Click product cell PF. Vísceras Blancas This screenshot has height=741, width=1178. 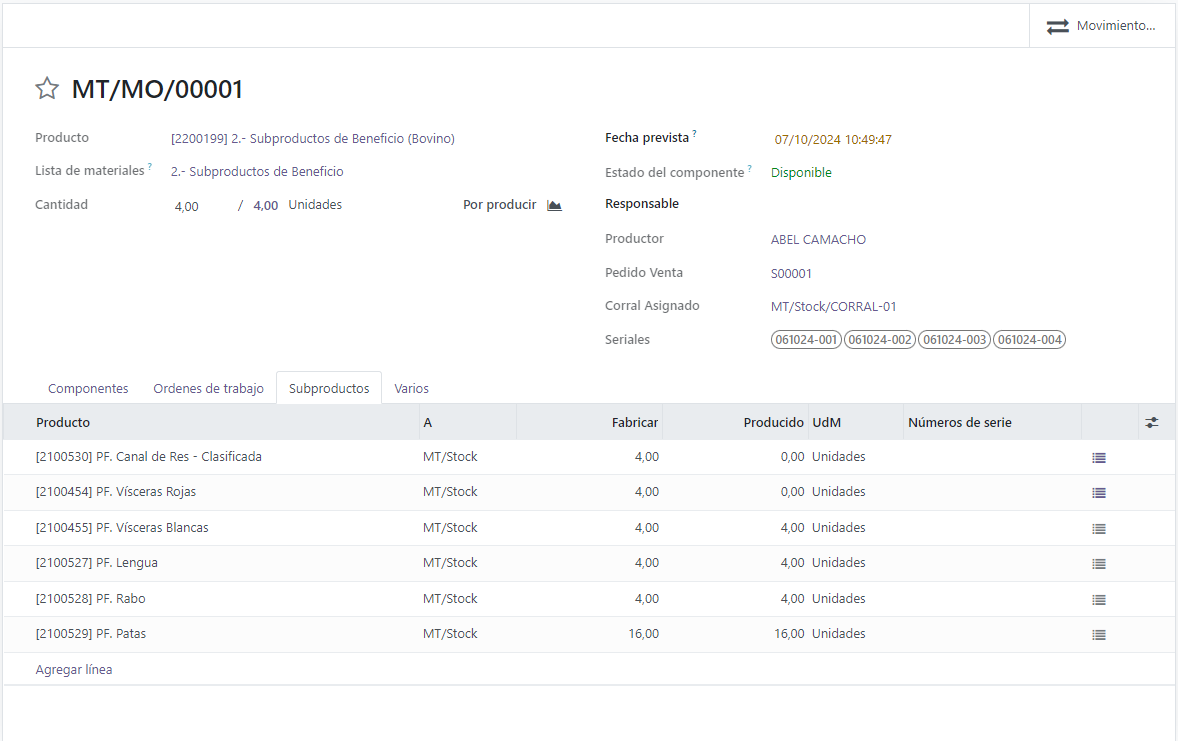coord(122,528)
